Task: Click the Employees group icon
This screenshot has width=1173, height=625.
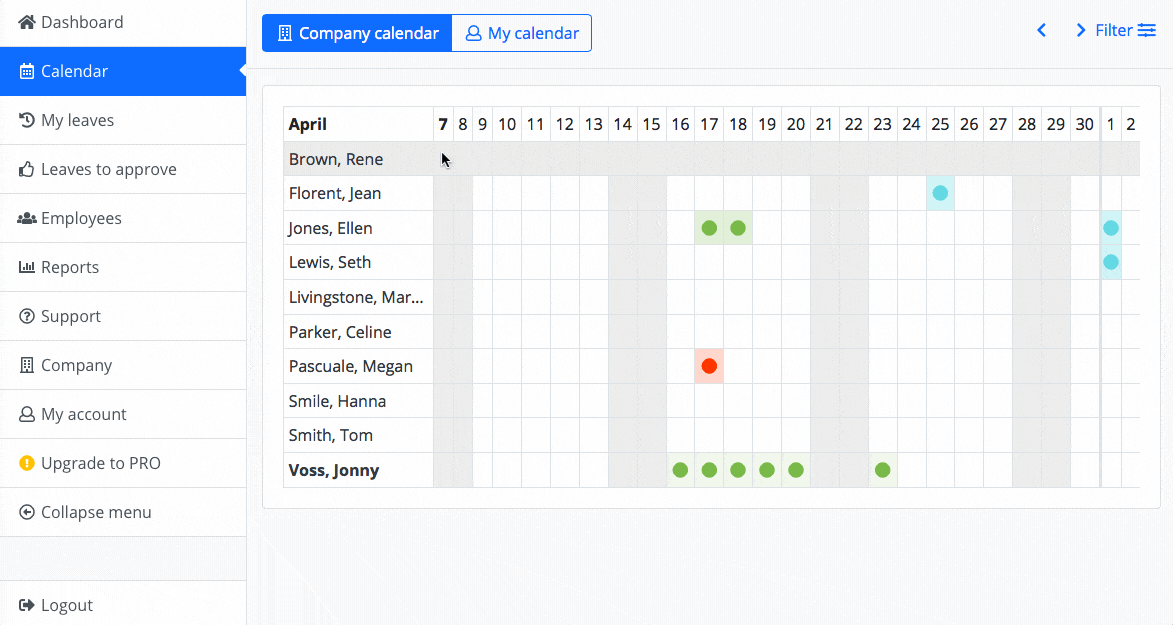Action: coord(27,218)
